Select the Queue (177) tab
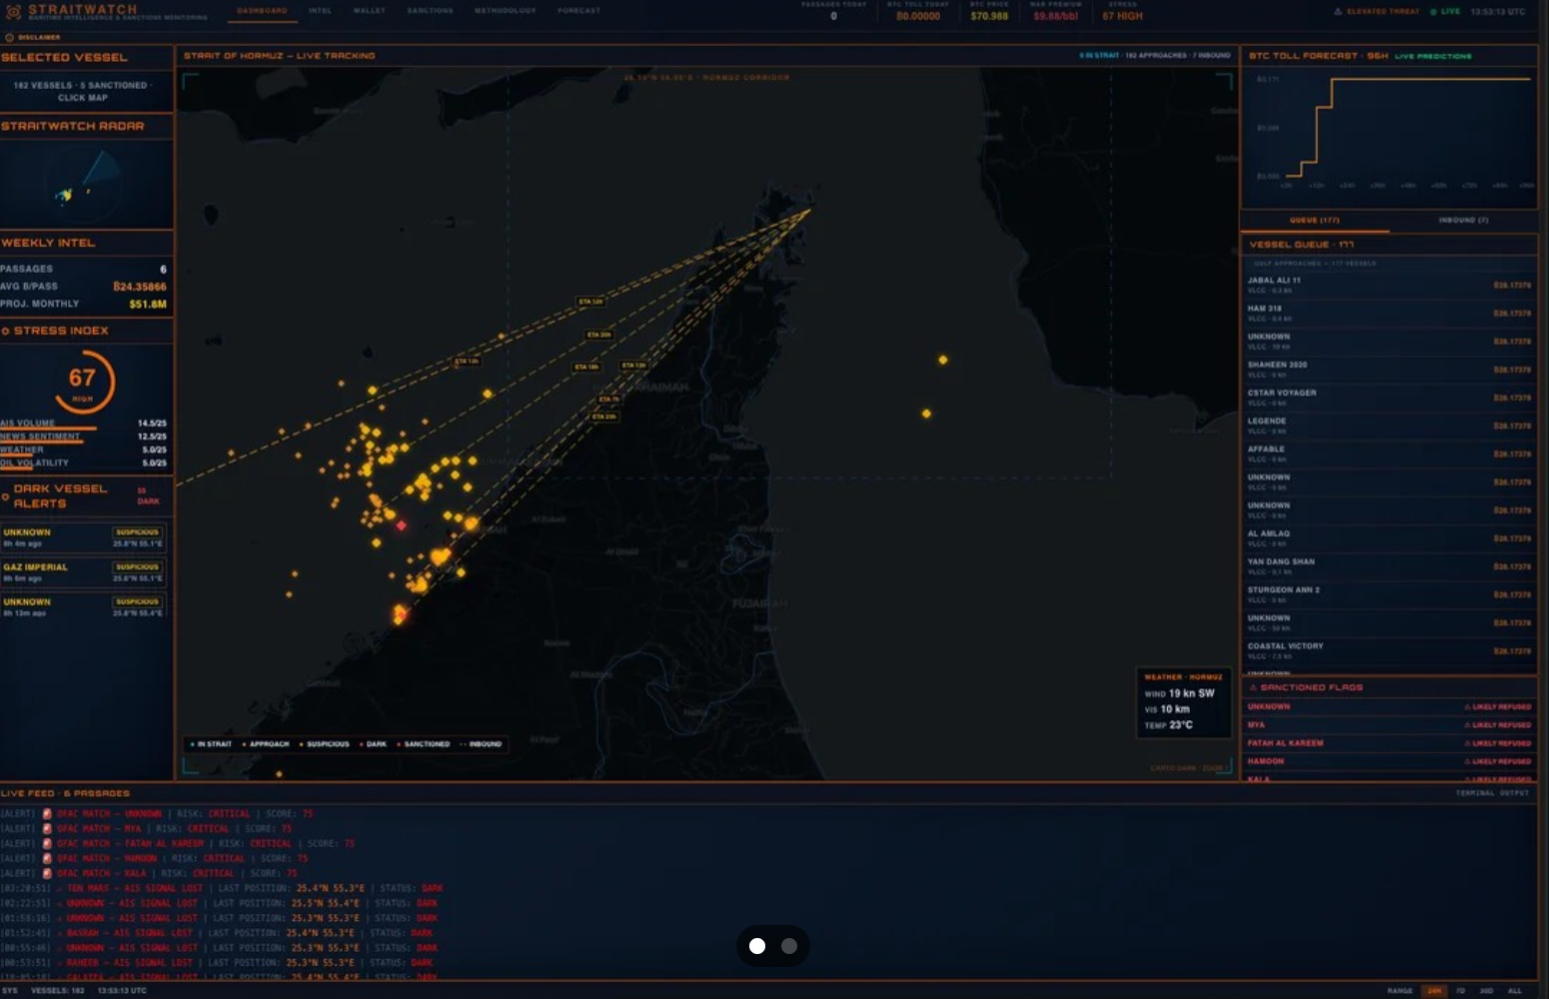The image size is (1549, 999). (x=1314, y=220)
